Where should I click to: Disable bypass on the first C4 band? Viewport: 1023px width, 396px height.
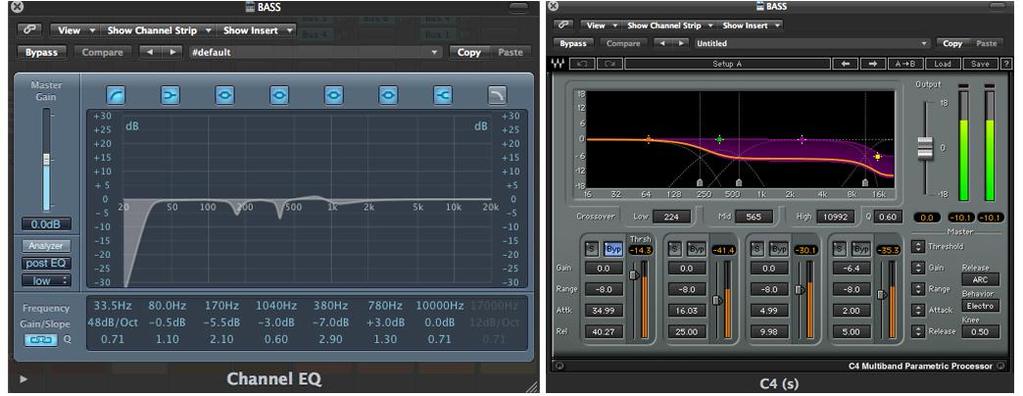[x=612, y=249]
